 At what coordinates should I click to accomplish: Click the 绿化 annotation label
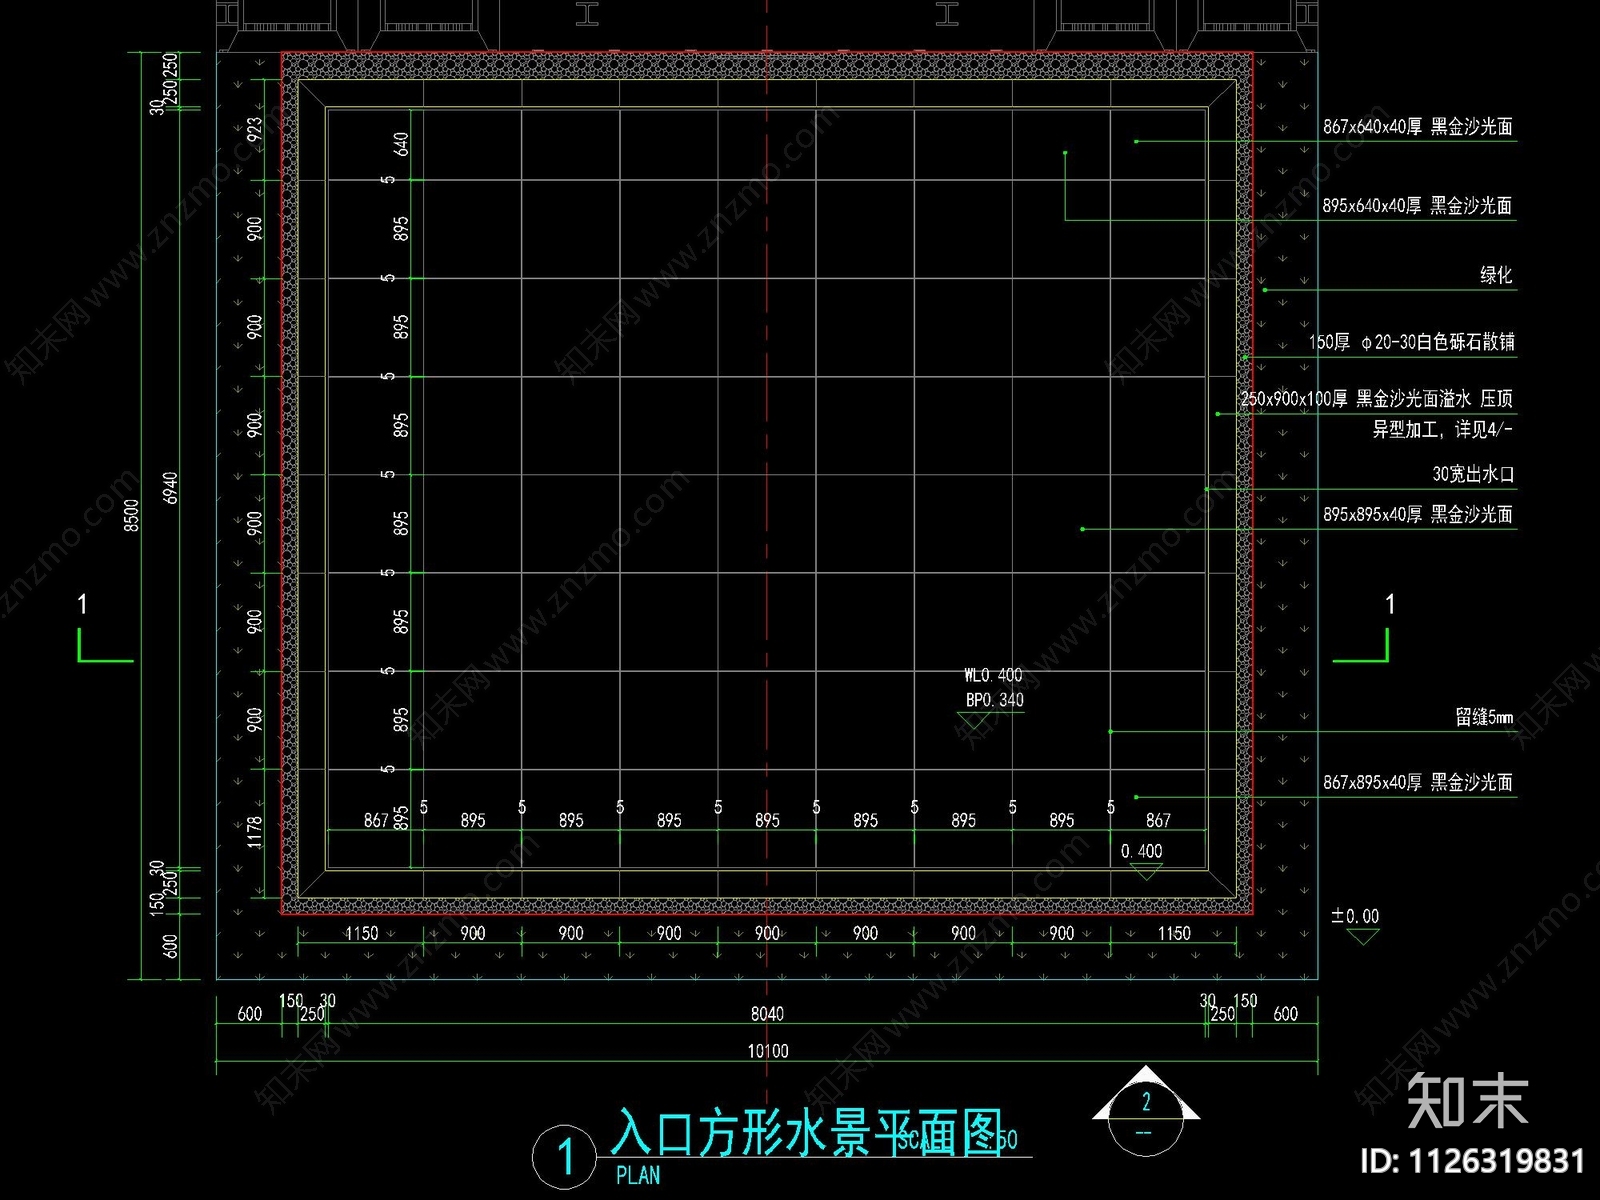1494,273
